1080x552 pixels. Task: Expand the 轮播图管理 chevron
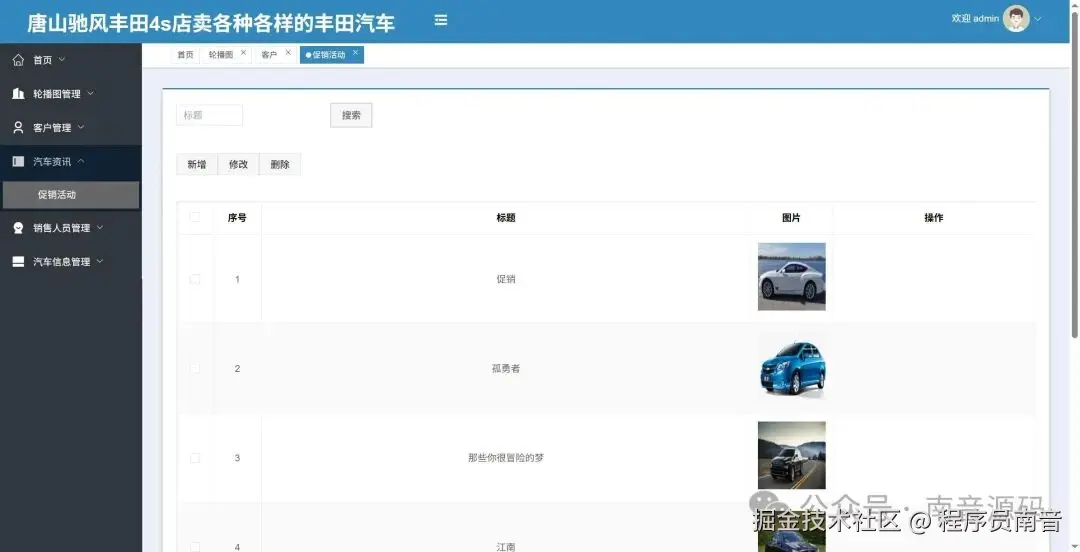click(x=90, y=94)
